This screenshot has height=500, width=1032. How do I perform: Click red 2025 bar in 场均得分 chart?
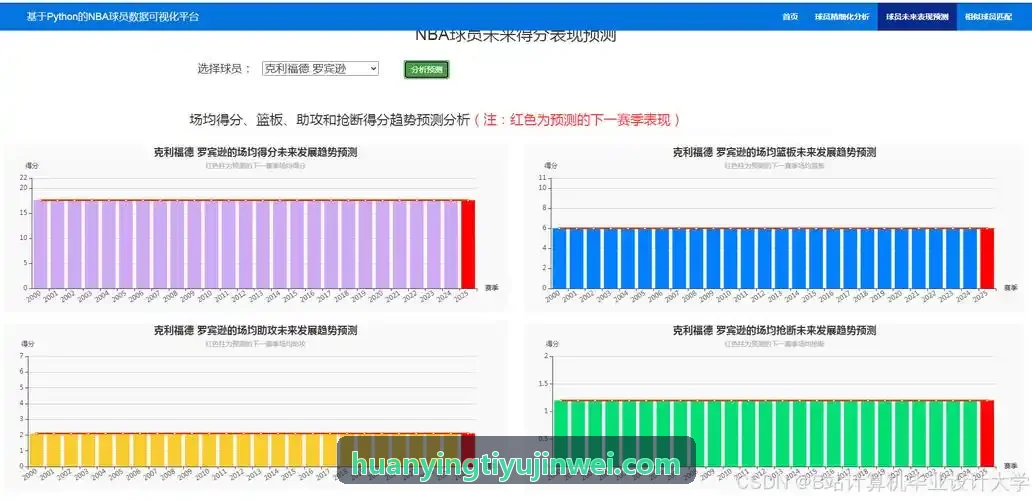468,244
